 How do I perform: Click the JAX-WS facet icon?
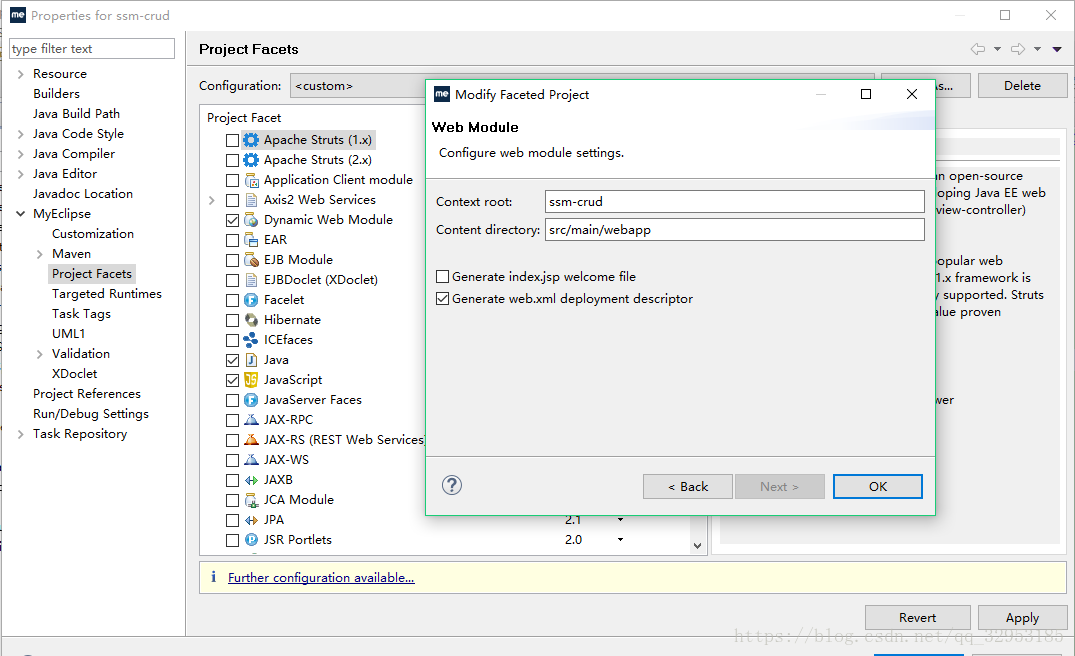tap(252, 460)
